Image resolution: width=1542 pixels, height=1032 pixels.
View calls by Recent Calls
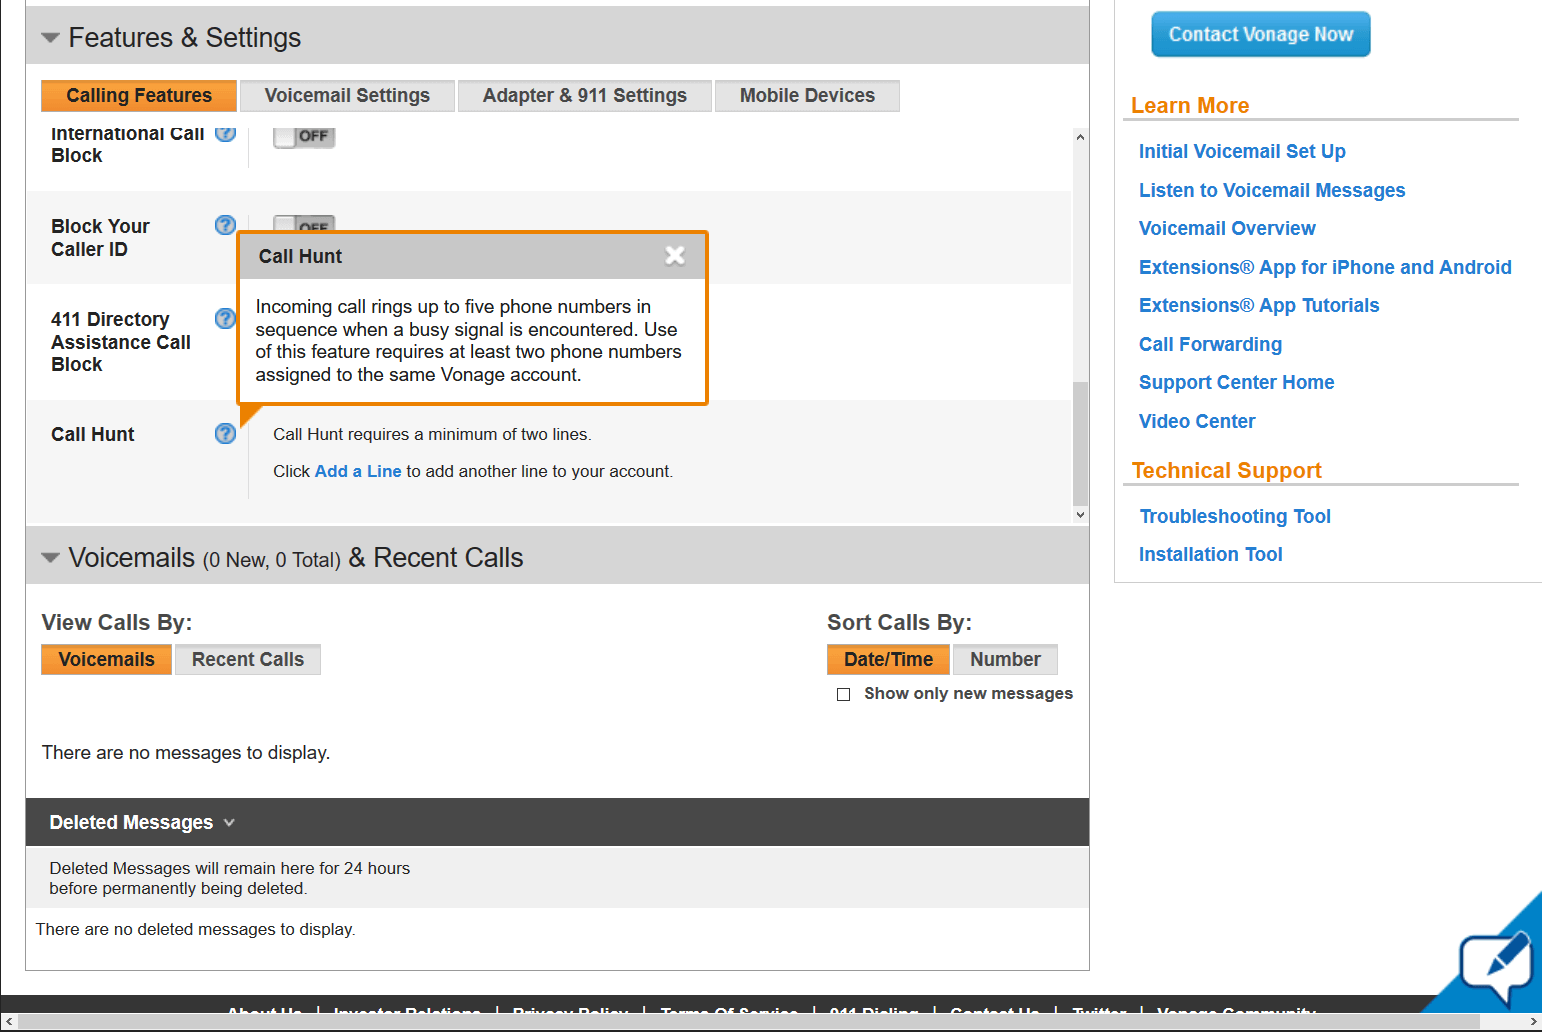point(248,660)
